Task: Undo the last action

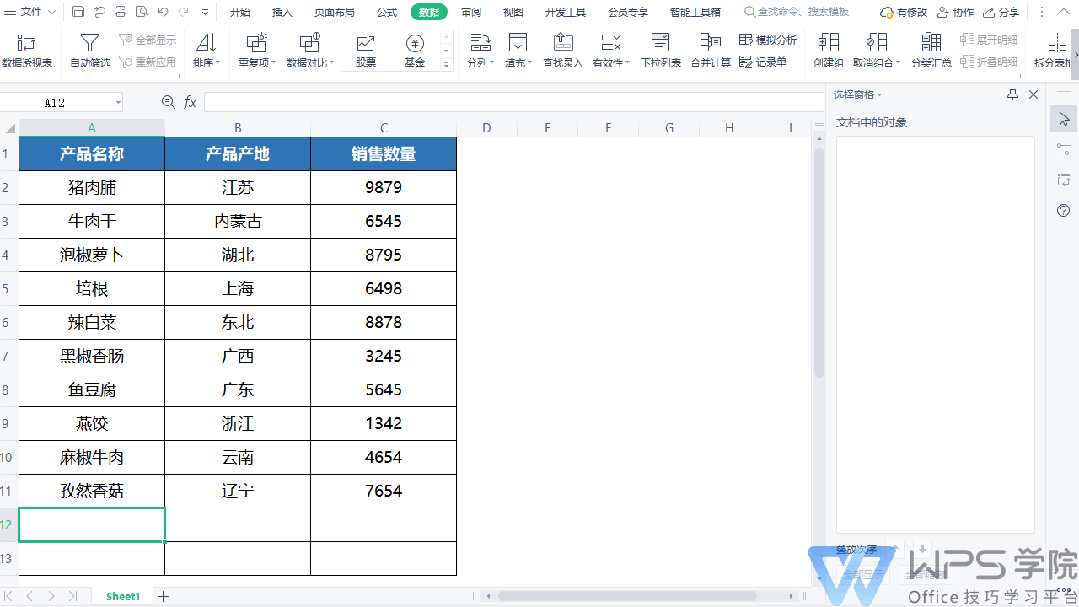Action: pos(163,12)
